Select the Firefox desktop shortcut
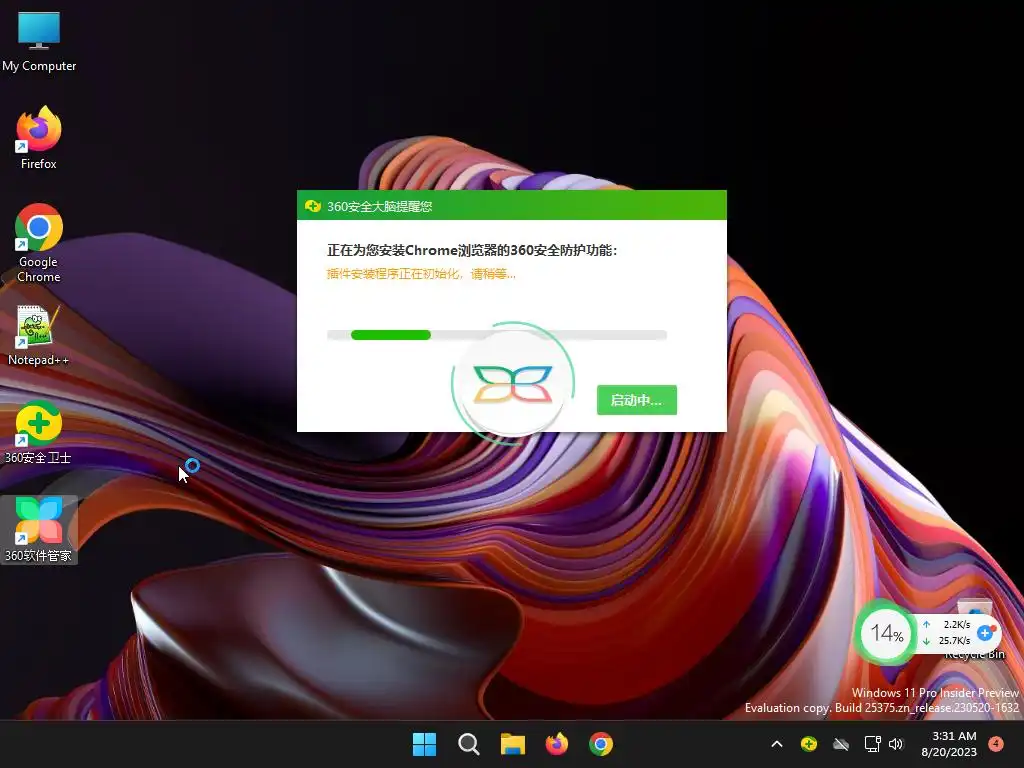The image size is (1024, 768). [x=39, y=138]
